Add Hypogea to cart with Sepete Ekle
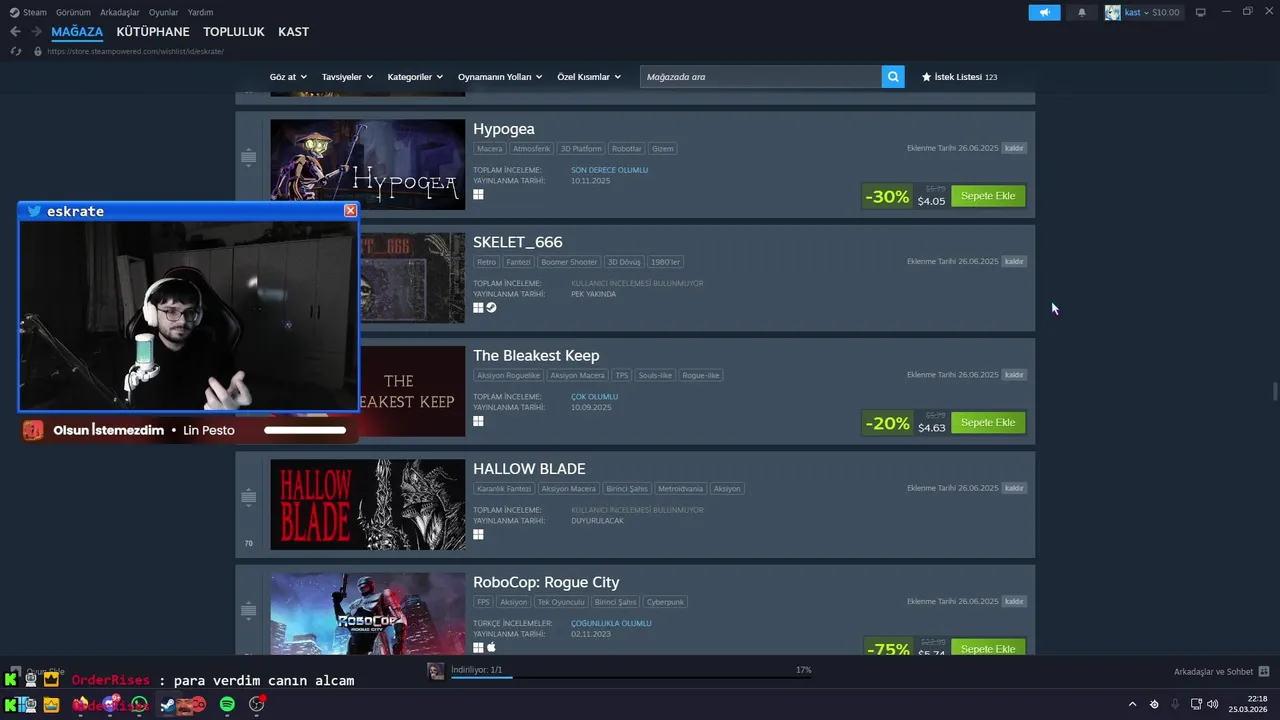This screenshot has width=1280, height=720. pyautogui.click(x=988, y=196)
